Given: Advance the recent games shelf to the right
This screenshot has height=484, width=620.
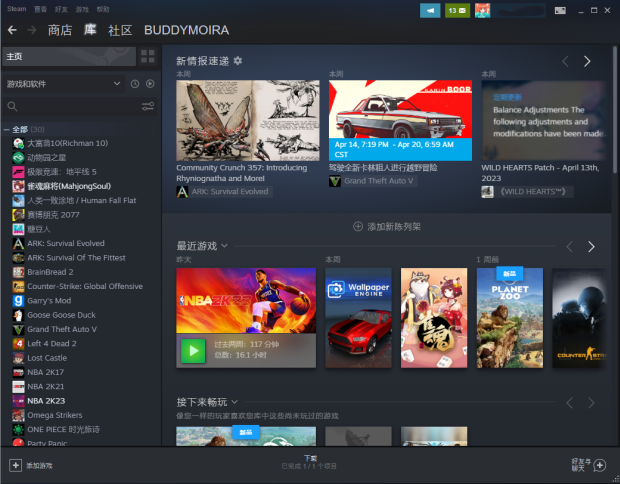Looking at the screenshot, I should pos(591,247).
